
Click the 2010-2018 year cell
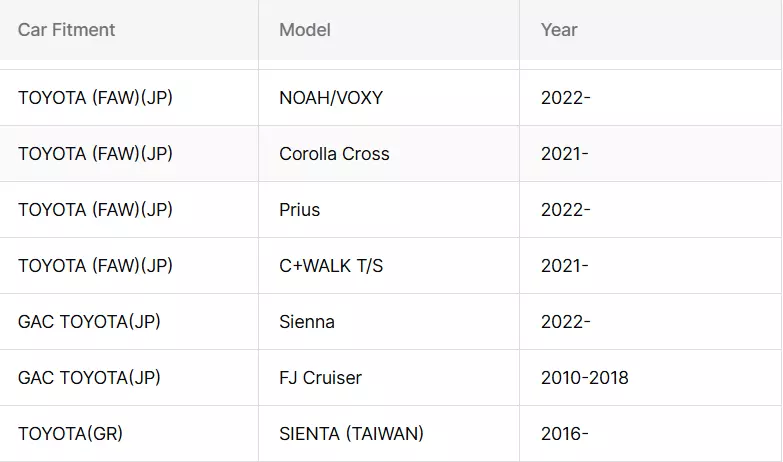coord(651,378)
